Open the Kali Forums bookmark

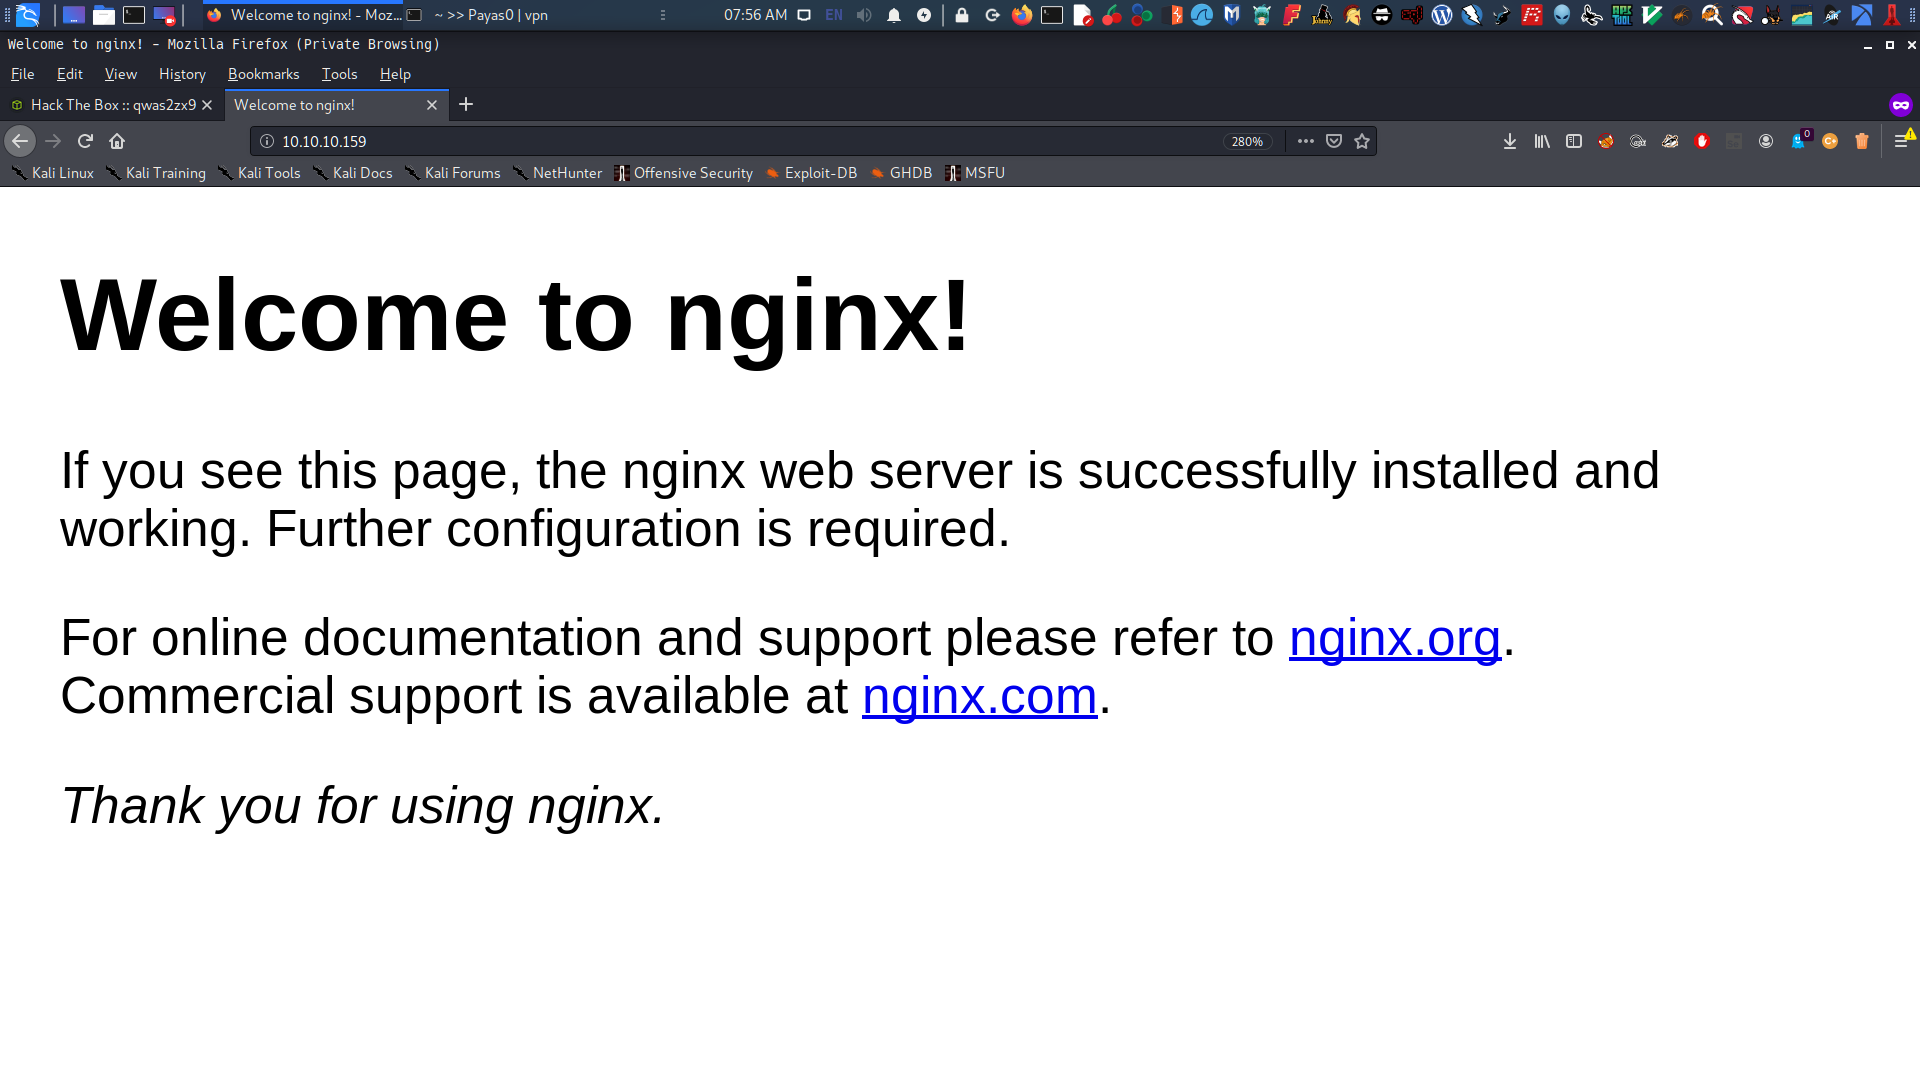coord(452,173)
